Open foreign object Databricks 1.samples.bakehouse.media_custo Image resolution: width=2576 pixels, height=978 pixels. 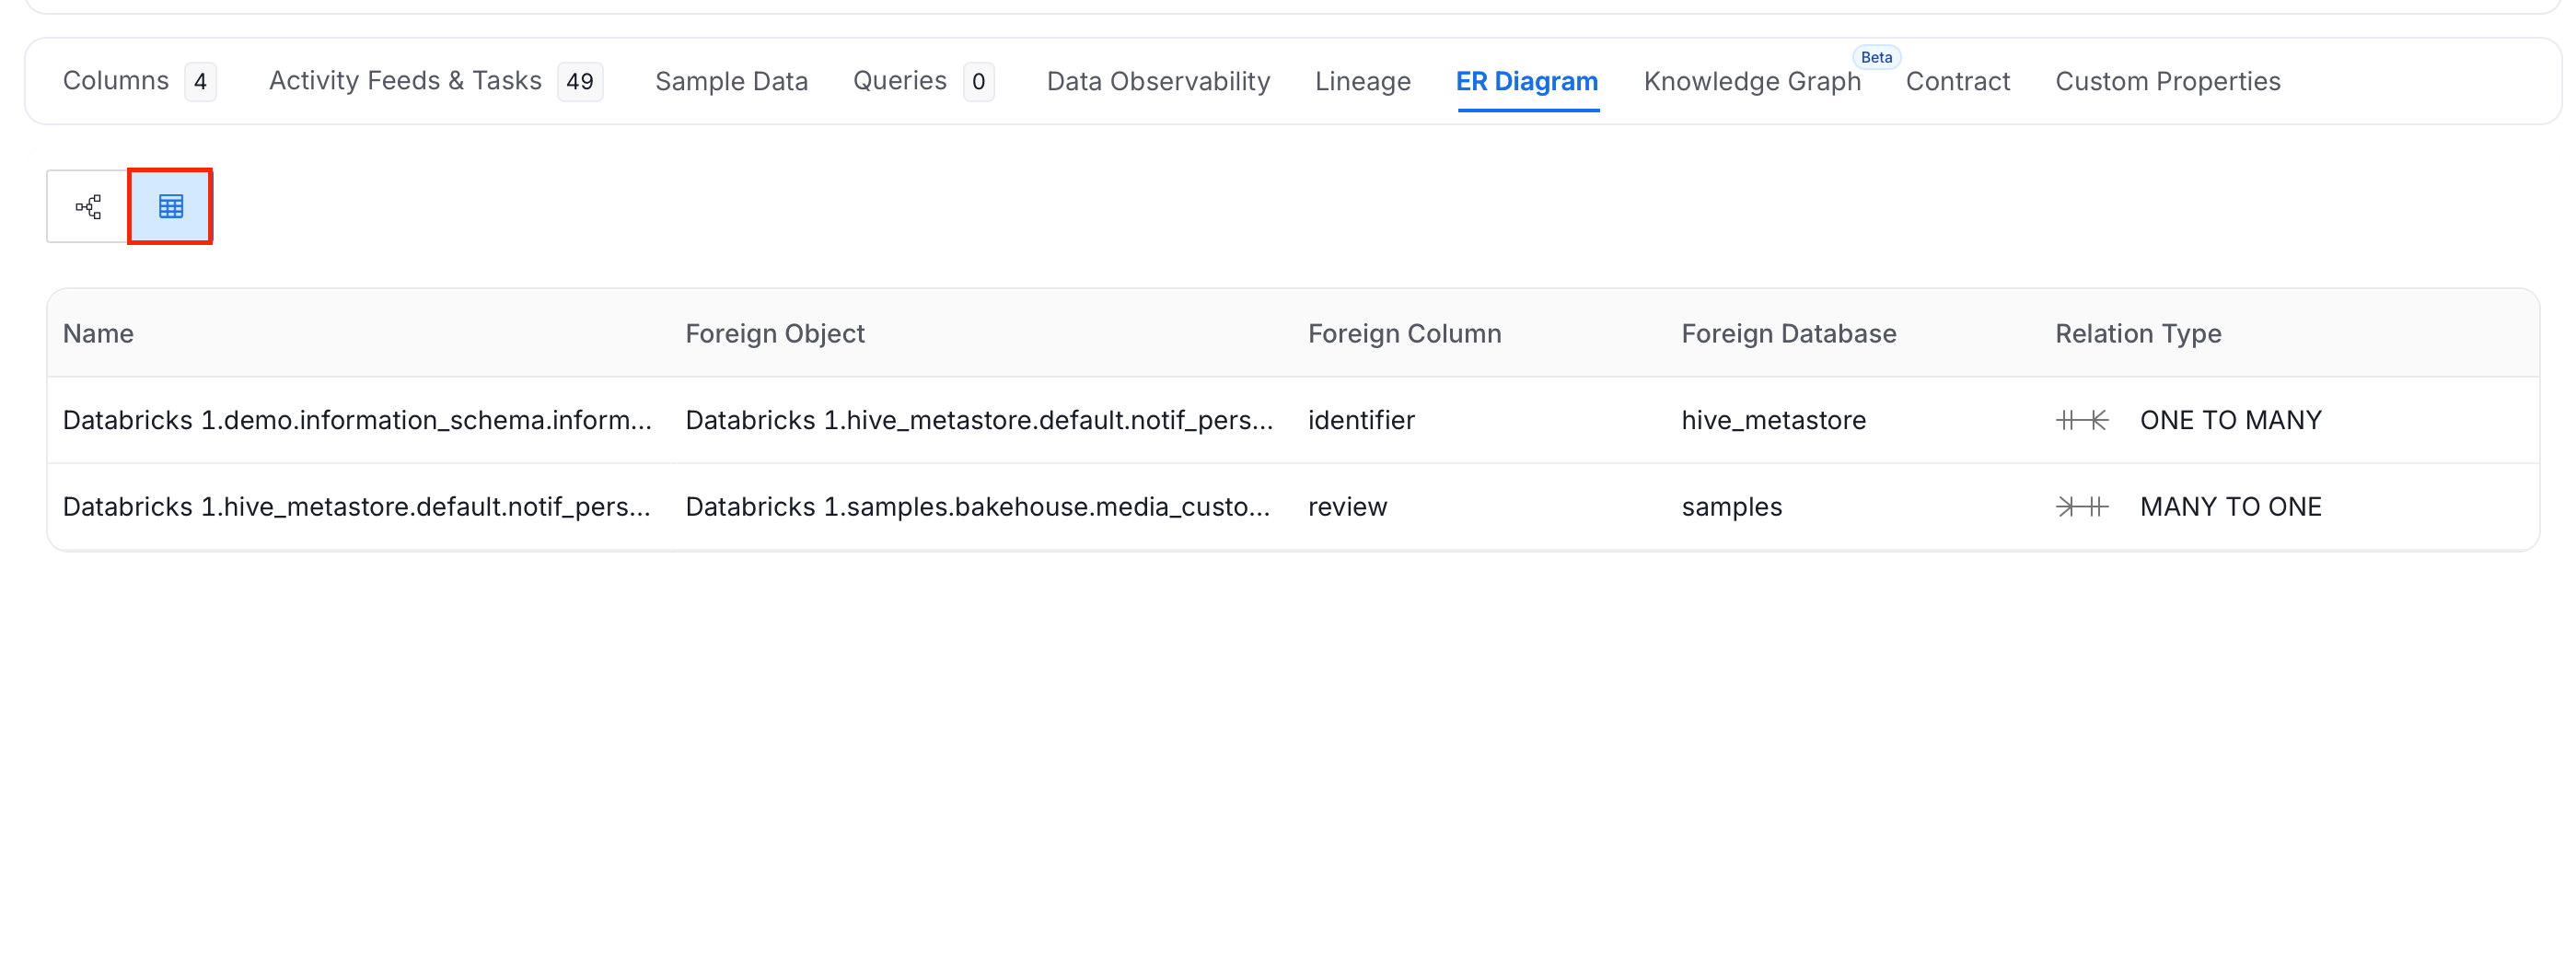click(x=978, y=507)
